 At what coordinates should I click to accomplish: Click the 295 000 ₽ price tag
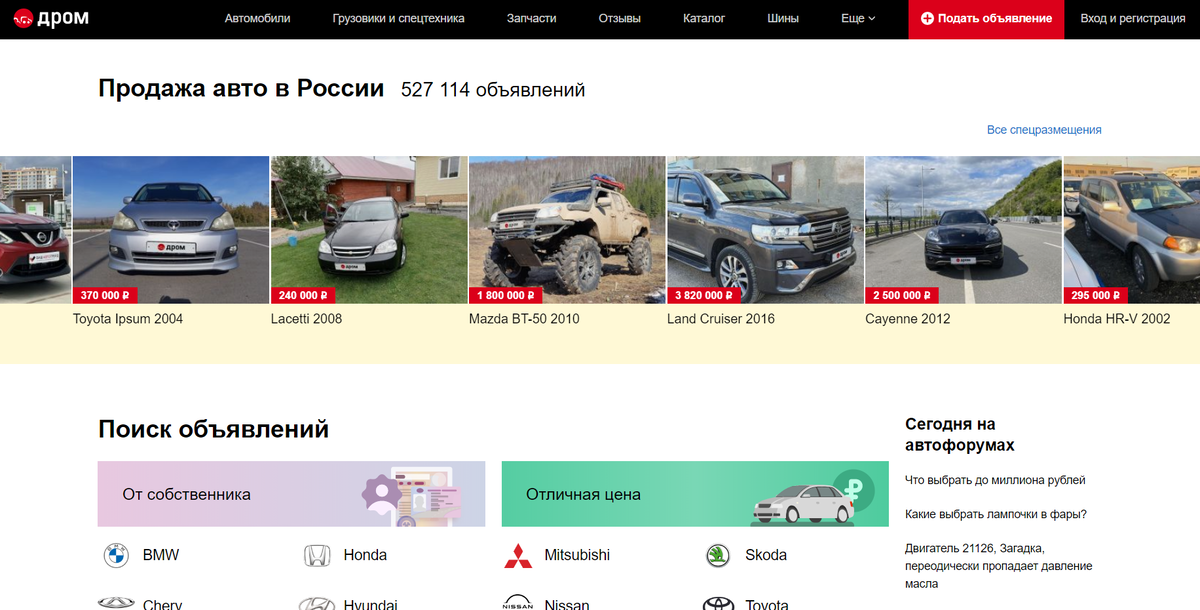(x=1095, y=295)
